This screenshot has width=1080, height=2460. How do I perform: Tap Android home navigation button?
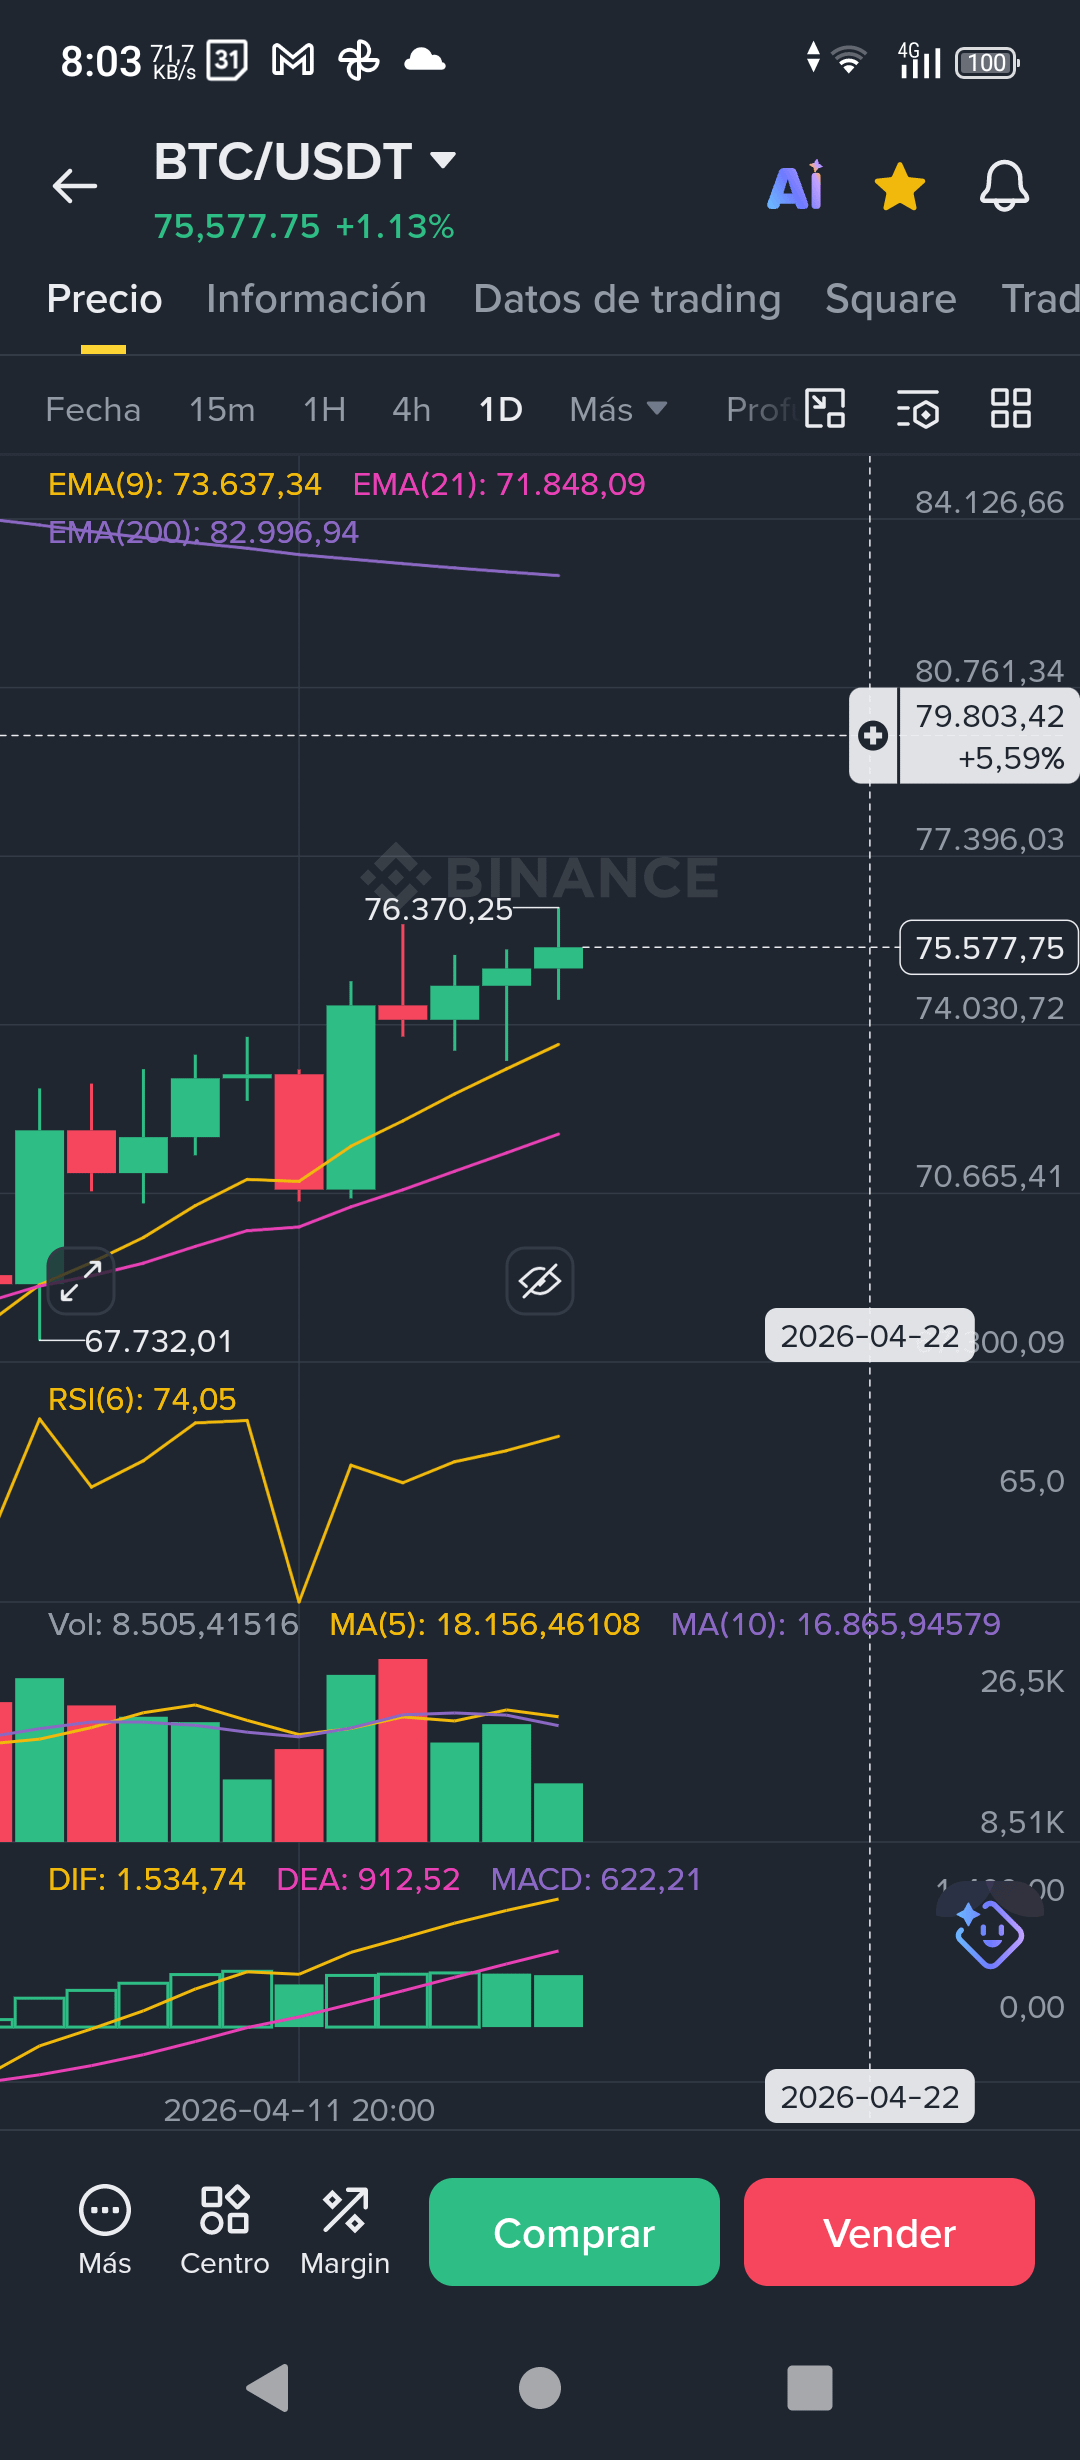coord(540,2388)
